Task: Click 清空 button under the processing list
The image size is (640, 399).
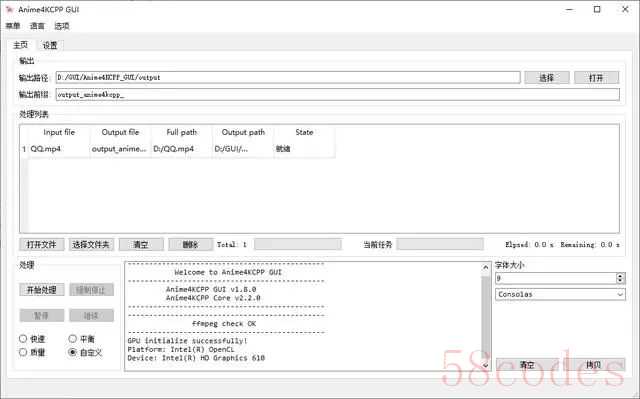Action: click(141, 245)
